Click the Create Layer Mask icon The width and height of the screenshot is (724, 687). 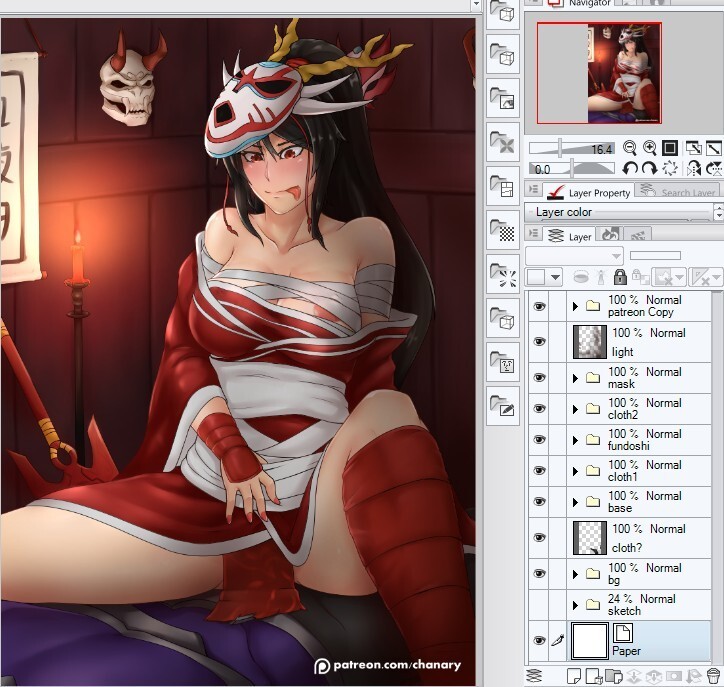click(x=674, y=676)
